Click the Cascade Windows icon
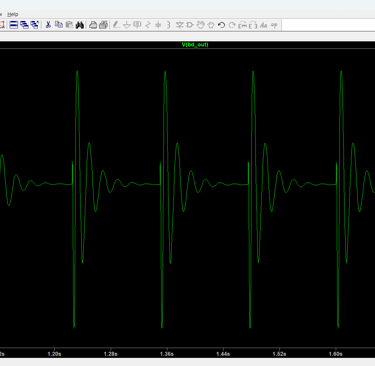 pos(24,25)
